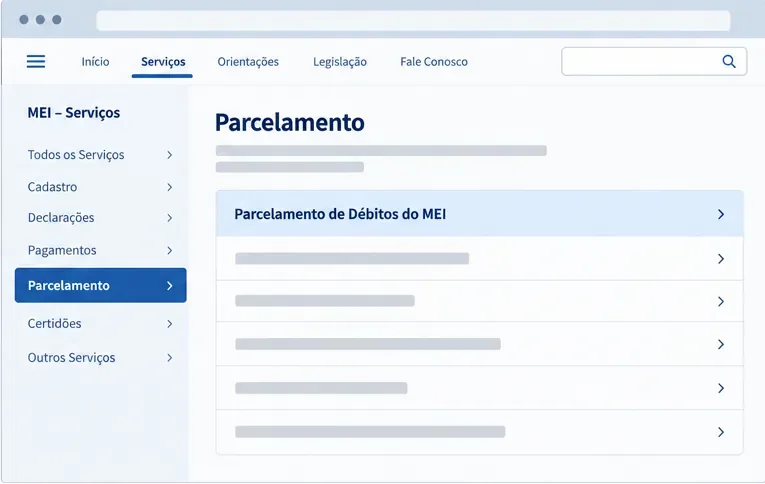Click the MEI – Serviços sidebar heading
Image resolution: width=765 pixels, height=484 pixels.
74,113
